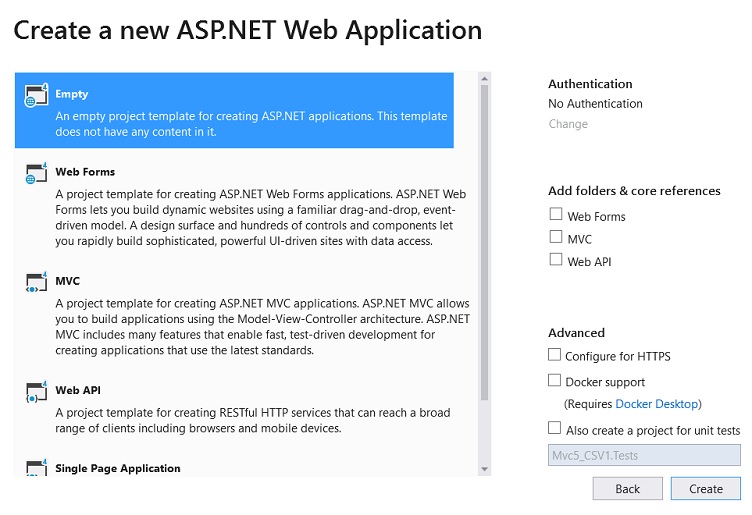Tick the Web API references checkbox
Image resolution: width=752 pixels, height=515 pixels.
coord(556,259)
